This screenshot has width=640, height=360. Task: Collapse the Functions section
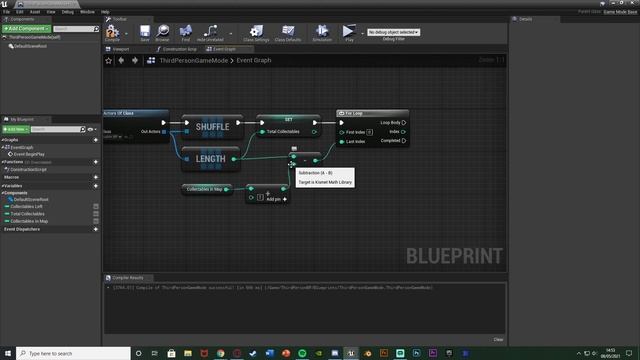coord(2,162)
